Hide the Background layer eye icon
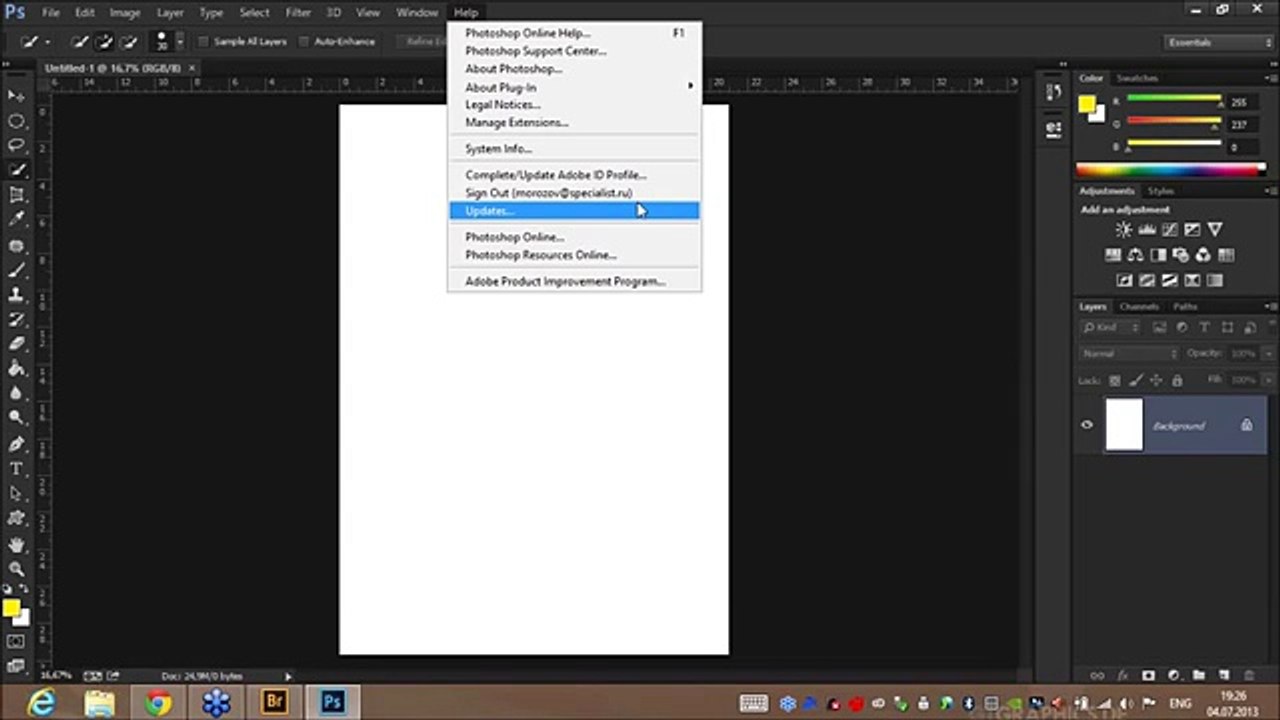The image size is (1280, 720). (x=1087, y=425)
